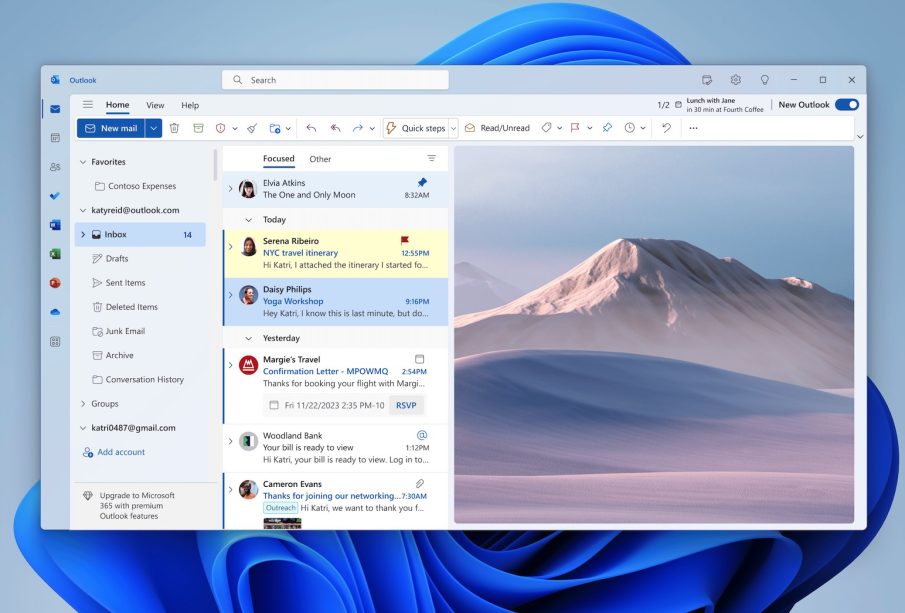Image resolution: width=905 pixels, height=613 pixels.
Task: Forward the message with the arrow icon
Action: 358,128
